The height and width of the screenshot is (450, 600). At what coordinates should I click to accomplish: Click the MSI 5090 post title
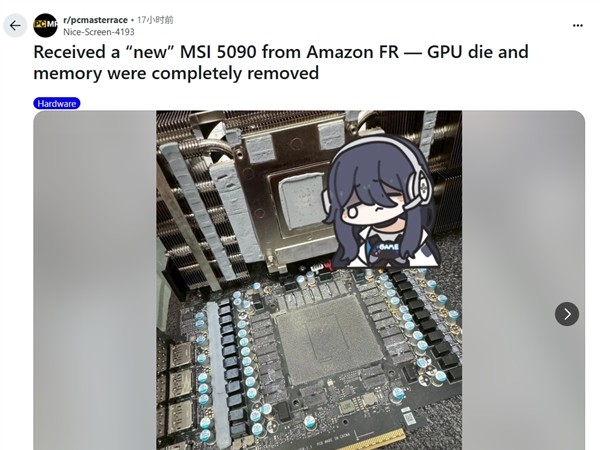pyautogui.click(x=281, y=62)
